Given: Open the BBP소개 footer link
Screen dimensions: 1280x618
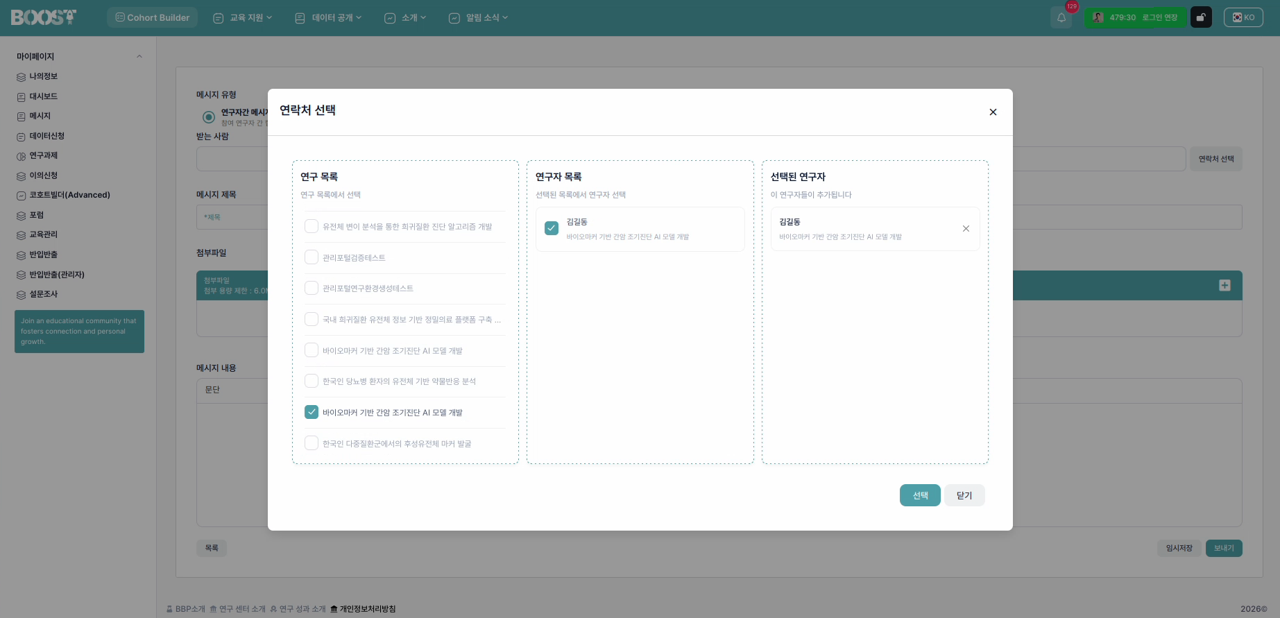Looking at the screenshot, I should (186, 608).
